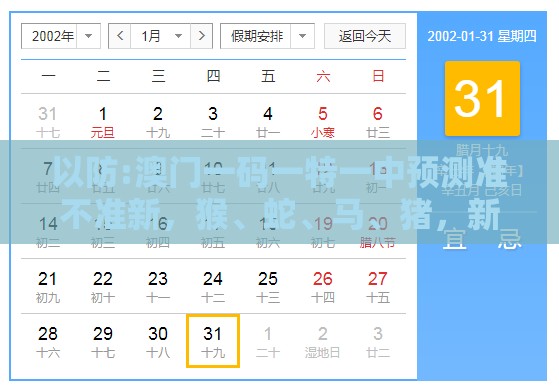The width and height of the screenshot is (559, 385).
Task: Choose January 14 初二
Action: pos(48,232)
